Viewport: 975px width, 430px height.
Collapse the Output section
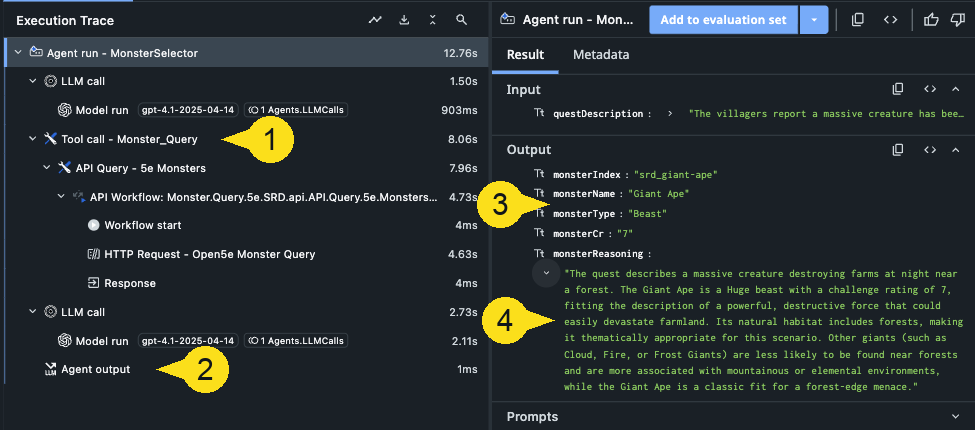956,150
